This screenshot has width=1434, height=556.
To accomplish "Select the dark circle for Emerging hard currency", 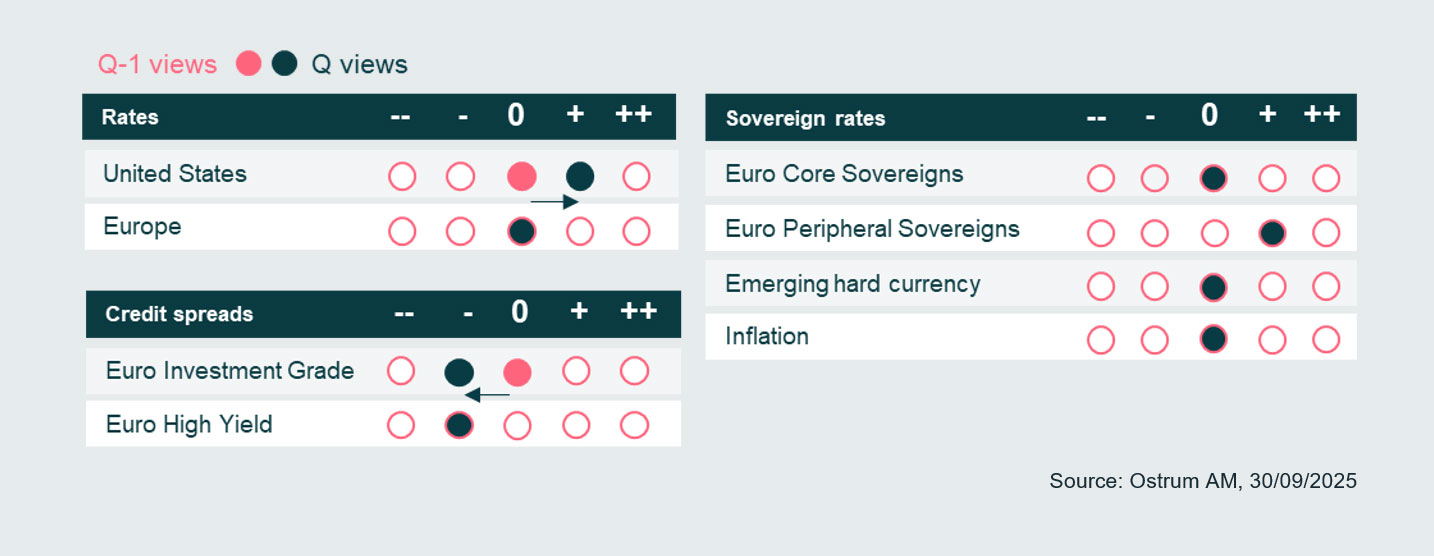I will click(1213, 287).
